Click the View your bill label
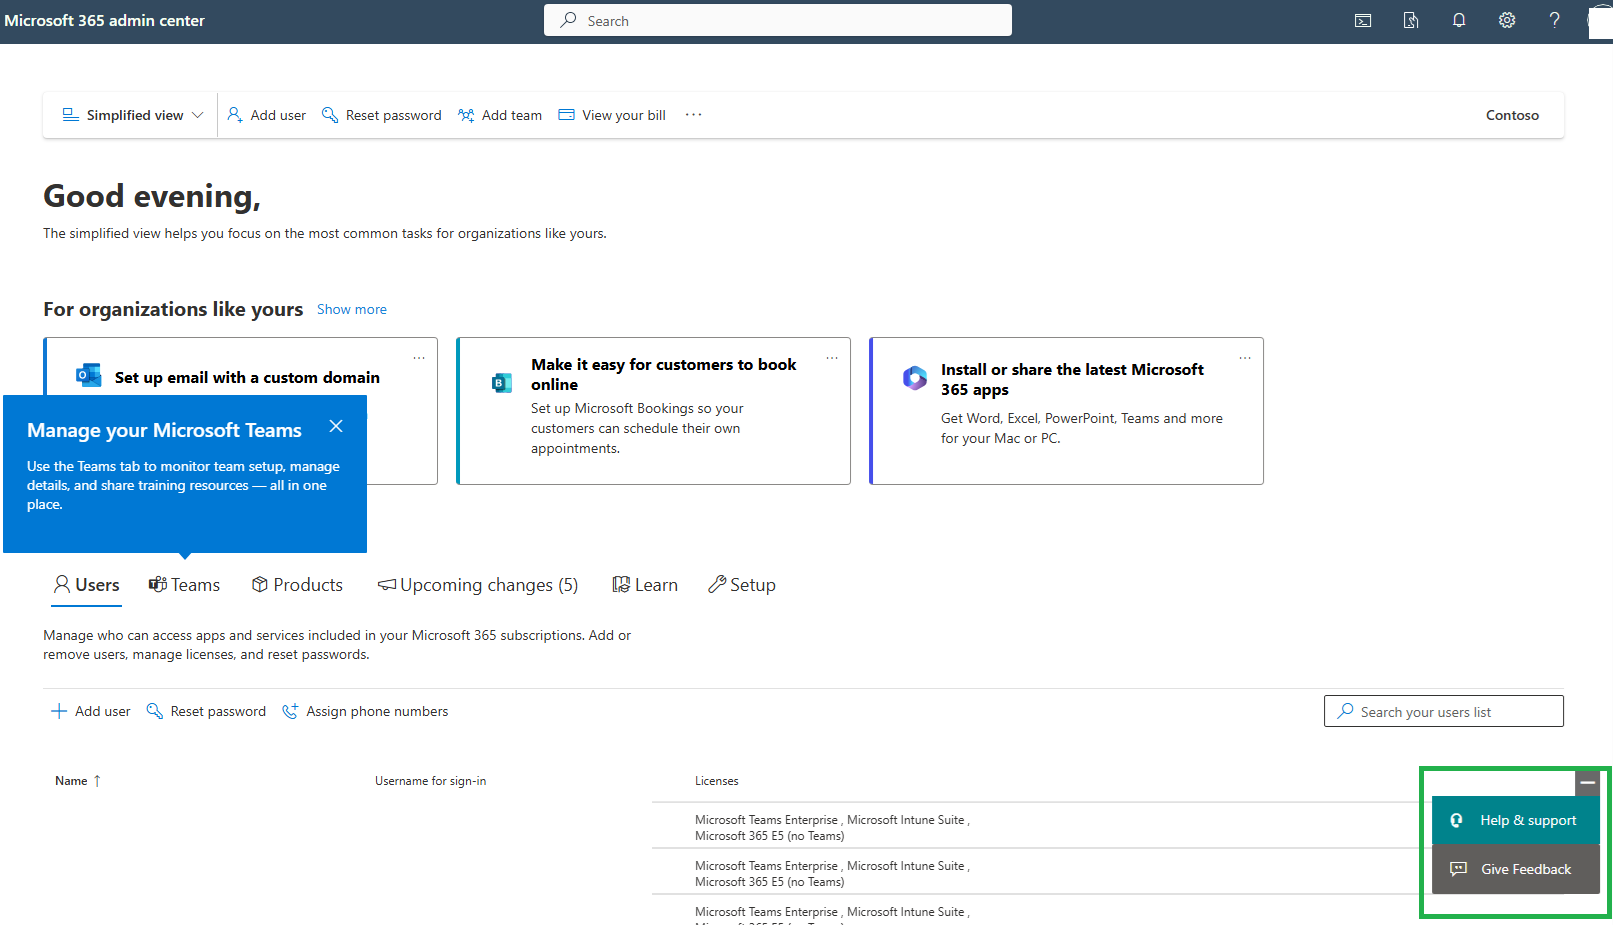This screenshot has width=1613, height=925. click(624, 115)
